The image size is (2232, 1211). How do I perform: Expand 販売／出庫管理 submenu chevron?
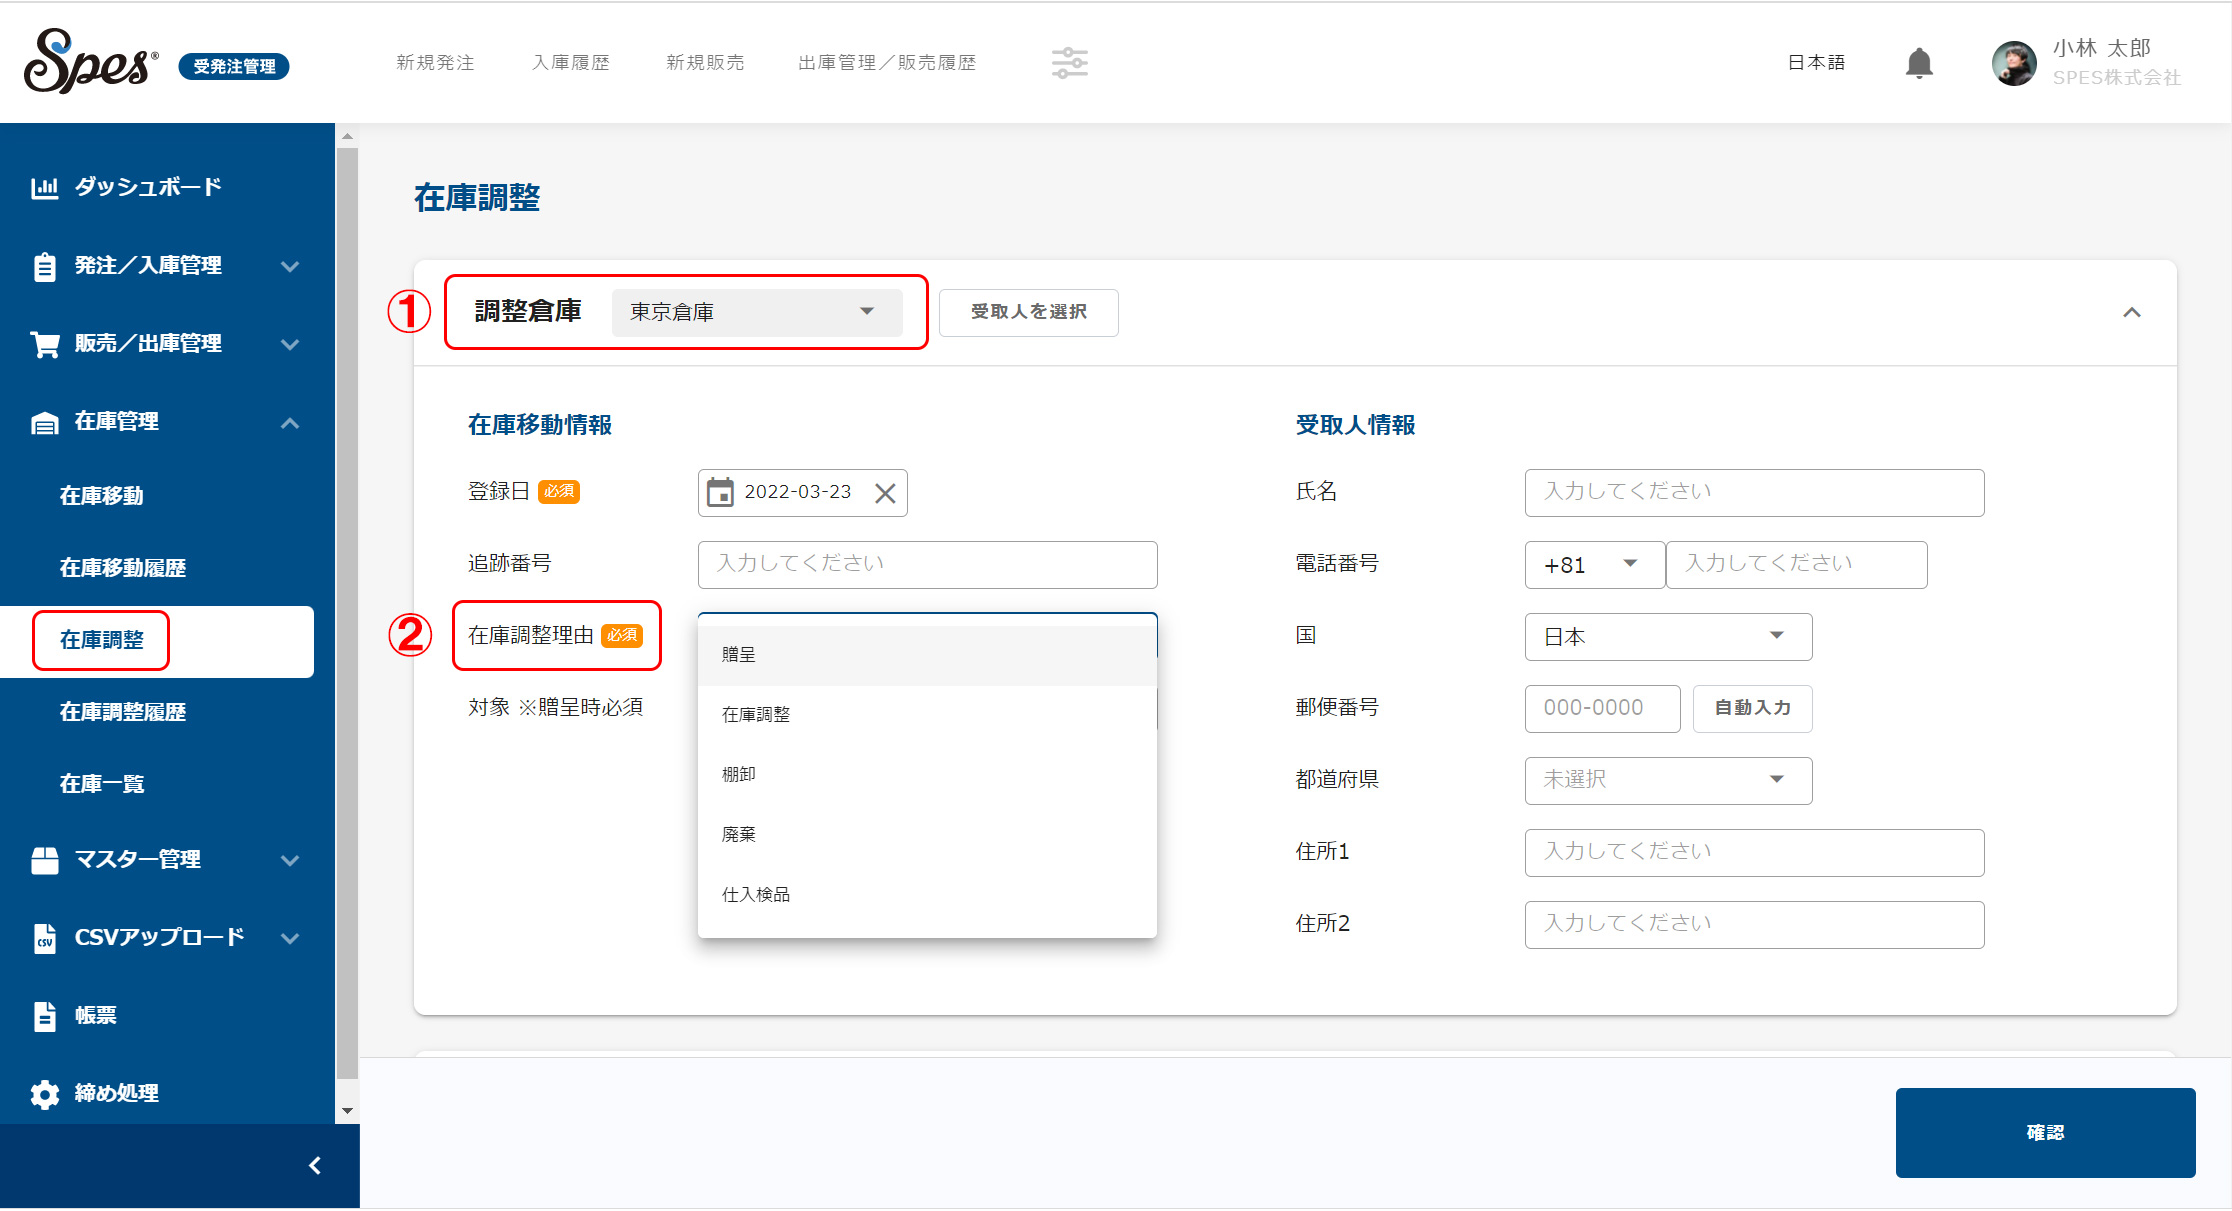click(x=290, y=344)
